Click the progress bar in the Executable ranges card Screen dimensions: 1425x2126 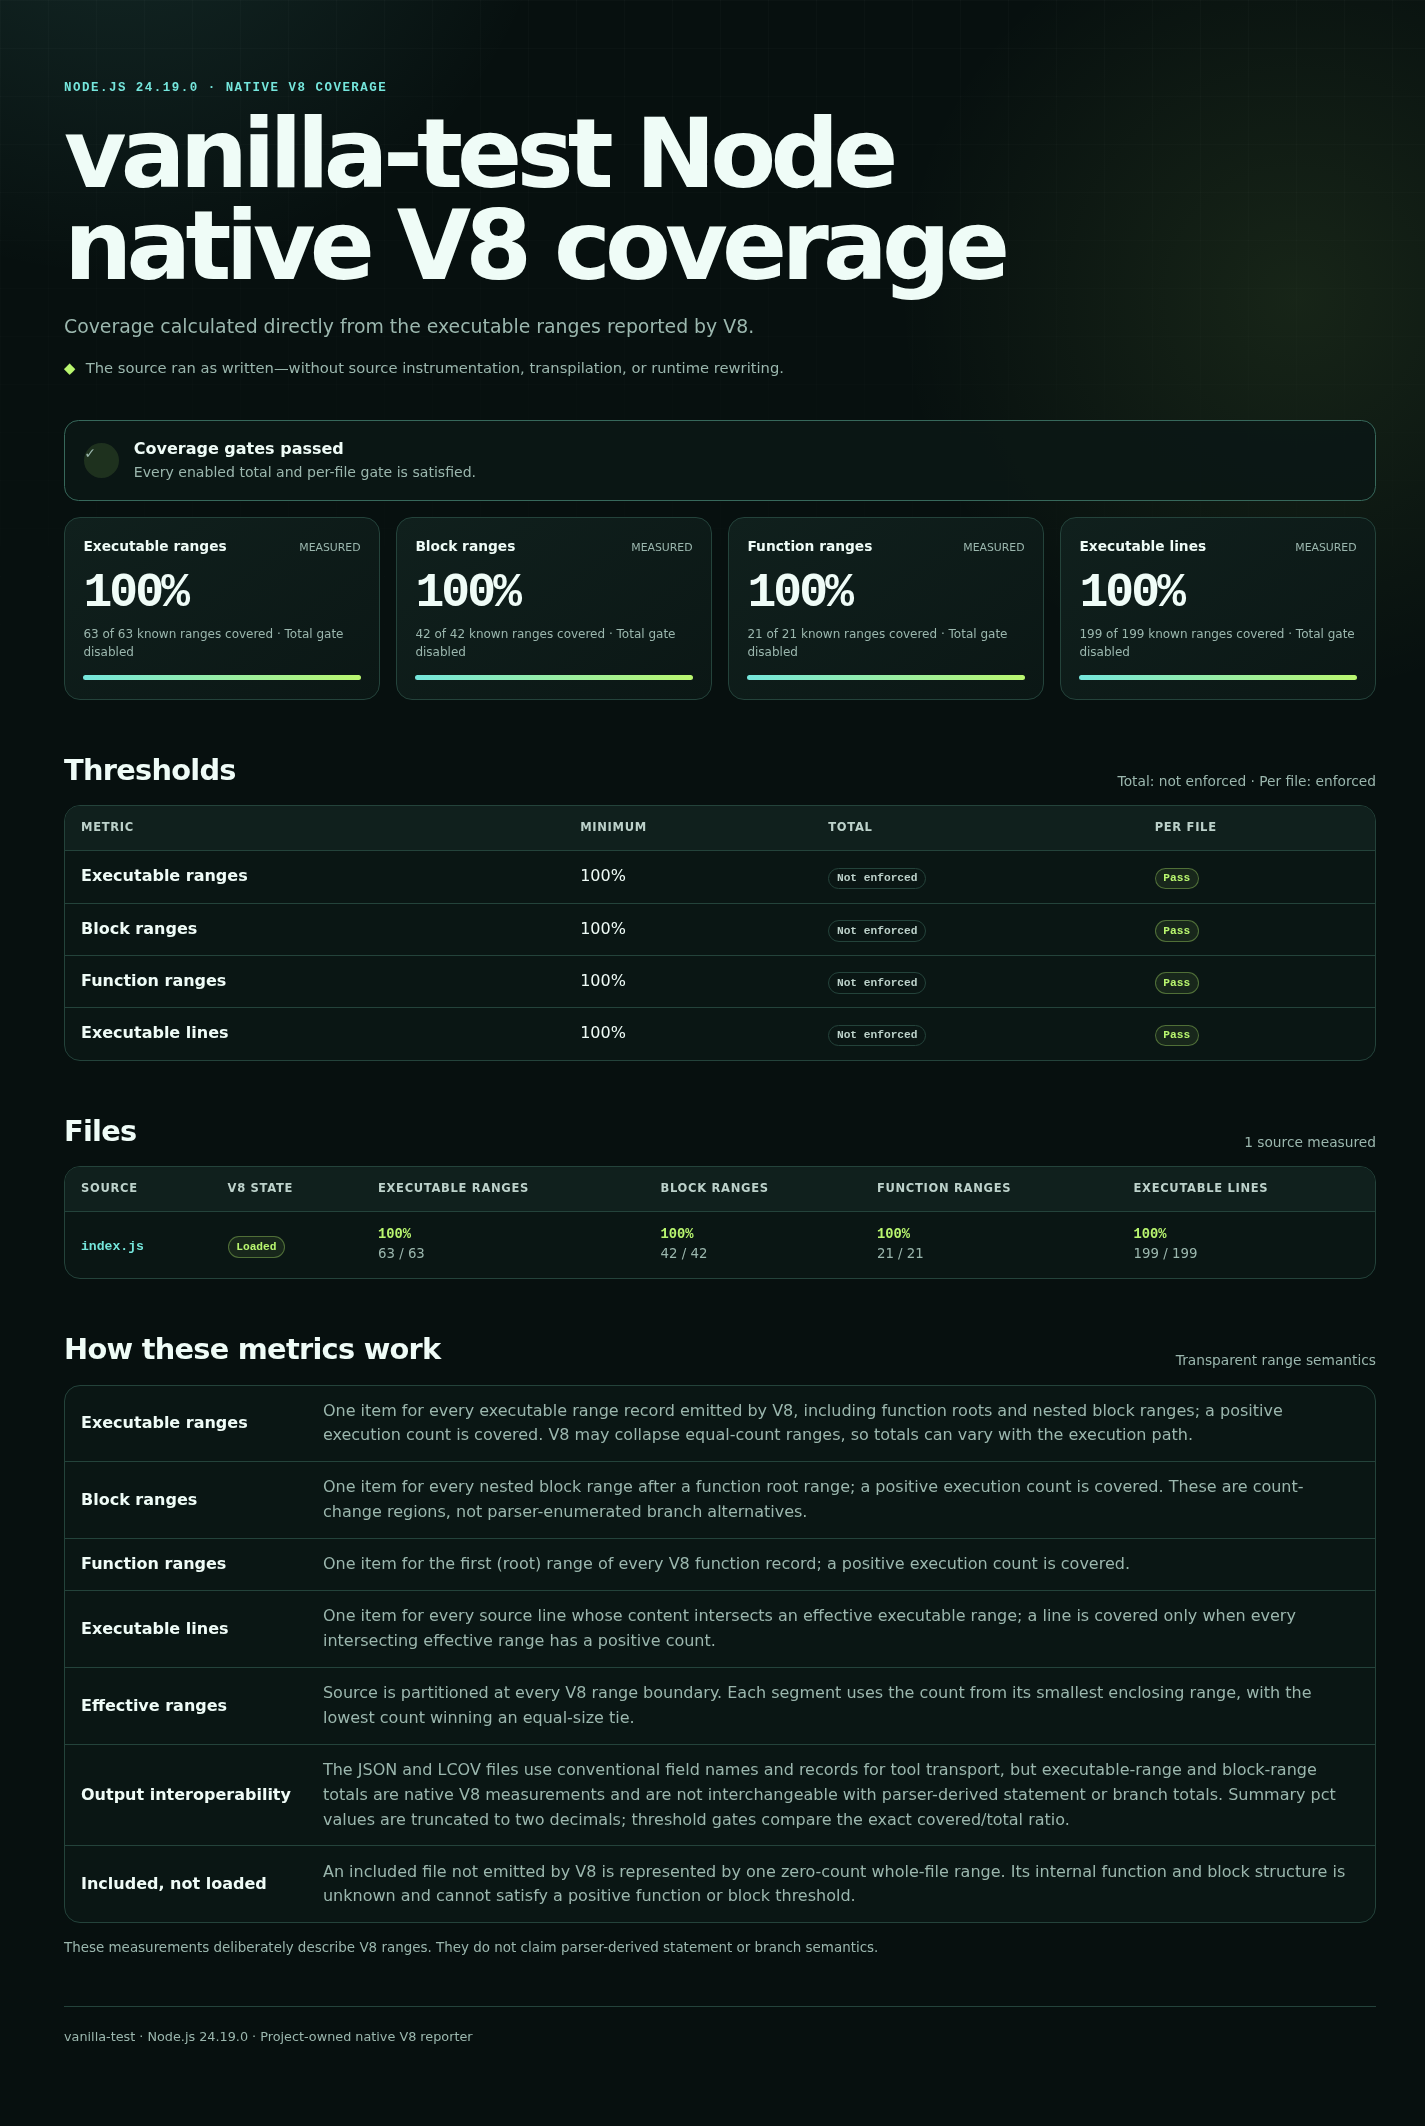pyautogui.click(x=222, y=677)
